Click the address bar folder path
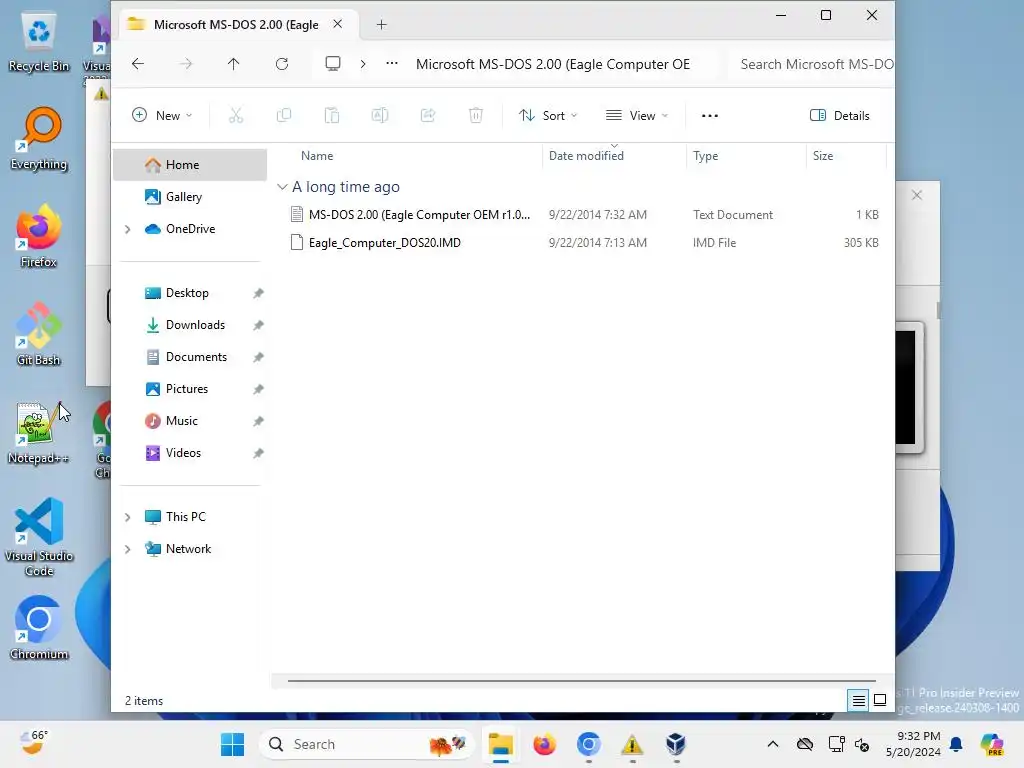Screen dimensions: 1024x768 (x=552, y=64)
